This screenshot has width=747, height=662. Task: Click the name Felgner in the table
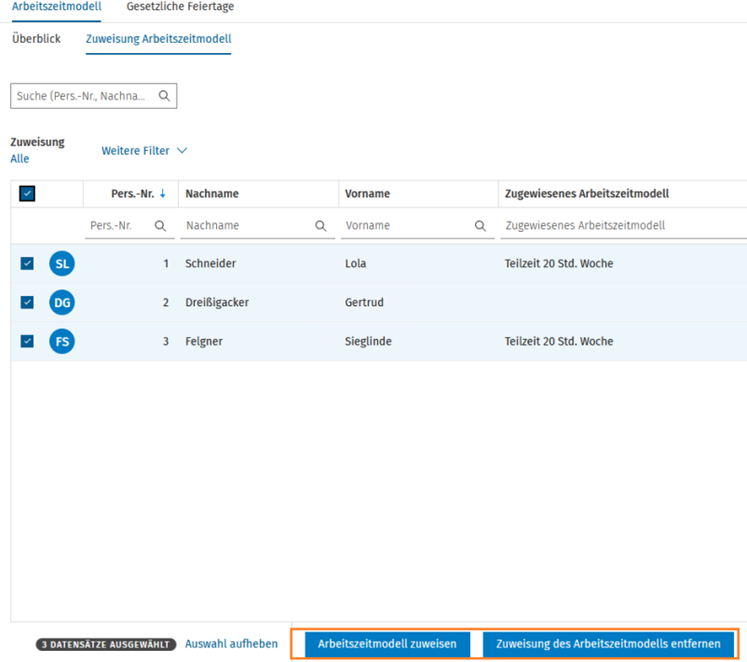[204, 341]
